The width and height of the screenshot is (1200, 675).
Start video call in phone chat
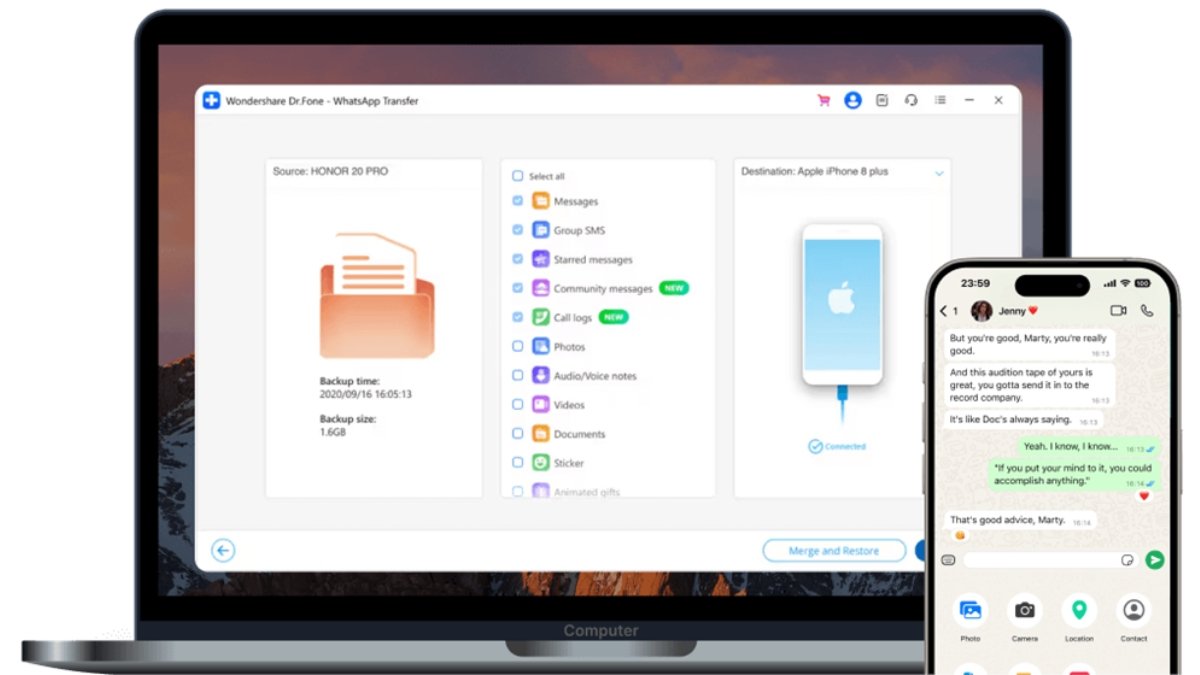(x=1118, y=311)
